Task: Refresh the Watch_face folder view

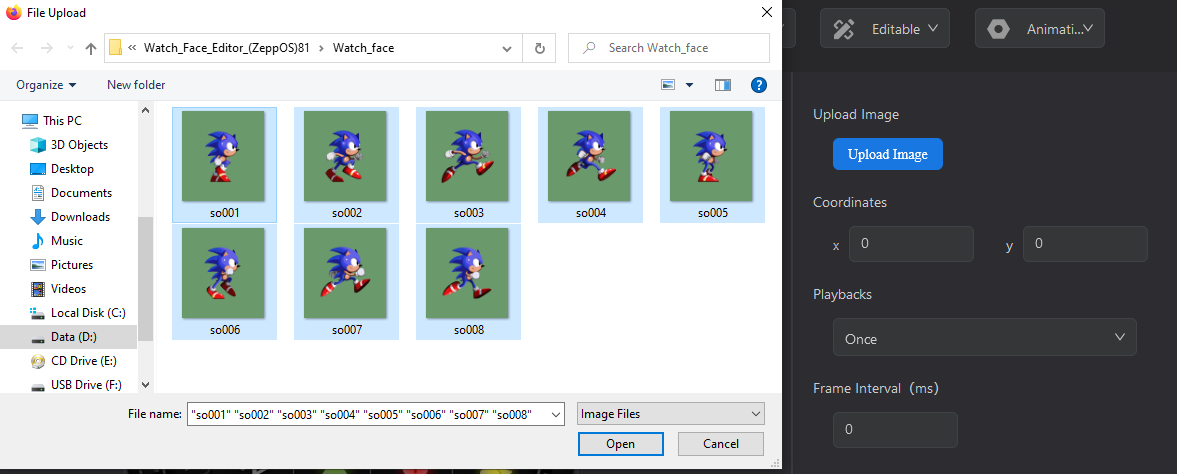Action: click(539, 48)
